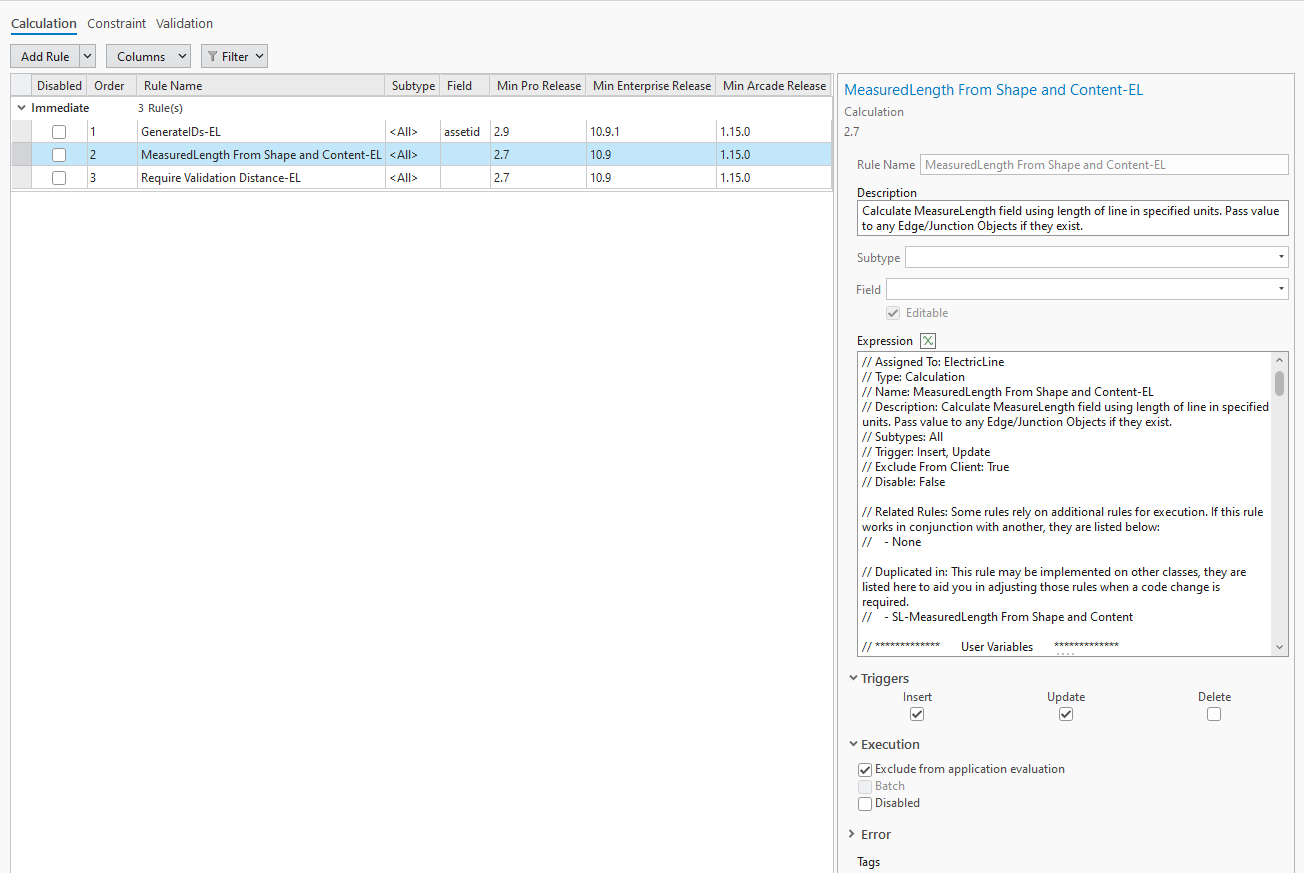The height and width of the screenshot is (873, 1304).
Task: Collapse the Immediate rules group
Action: coord(21,107)
